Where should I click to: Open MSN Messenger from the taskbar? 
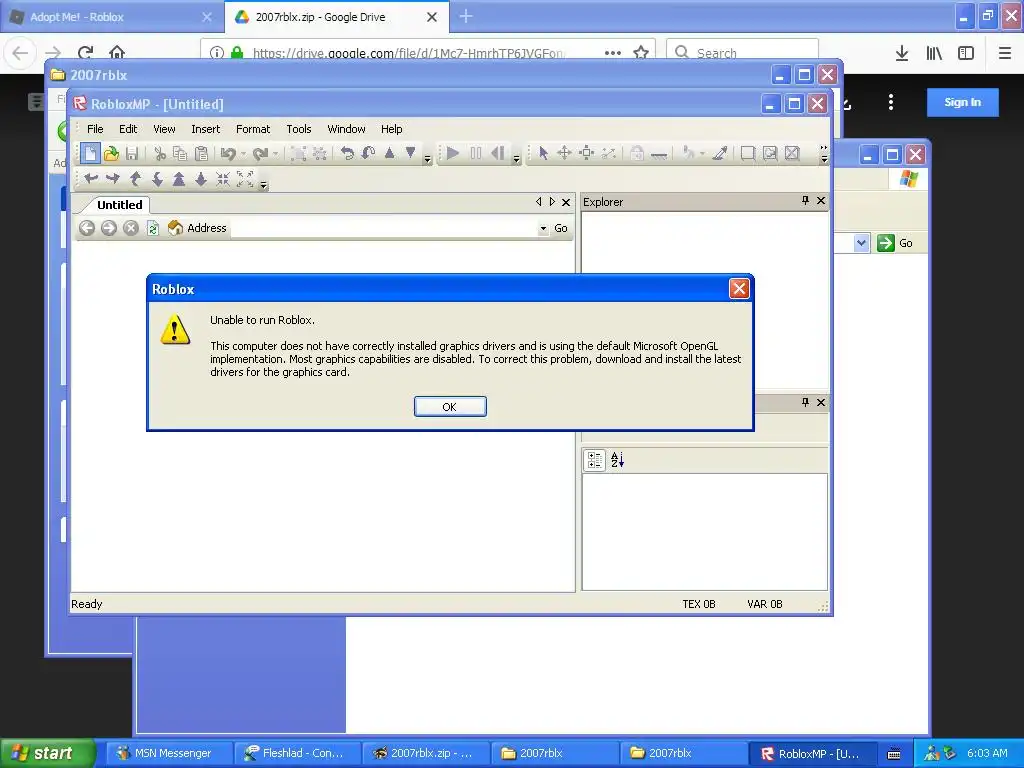tap(168, 753)
